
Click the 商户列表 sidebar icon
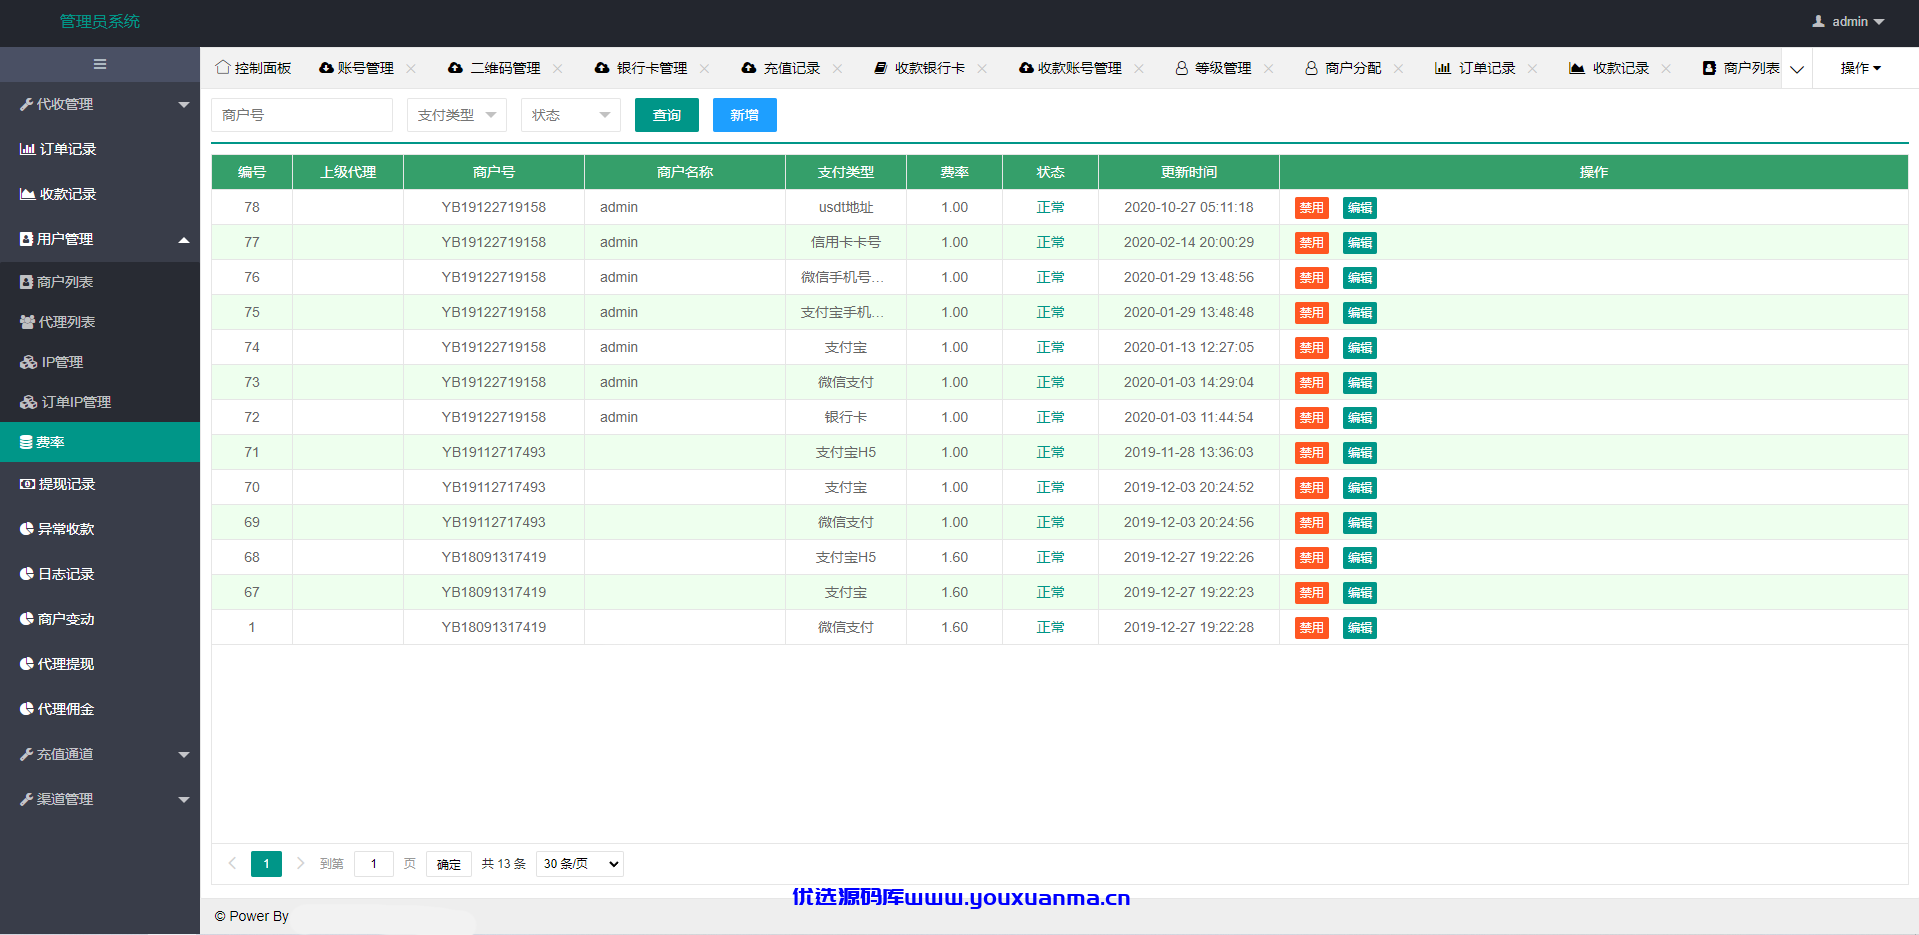[x=27, y=282]
